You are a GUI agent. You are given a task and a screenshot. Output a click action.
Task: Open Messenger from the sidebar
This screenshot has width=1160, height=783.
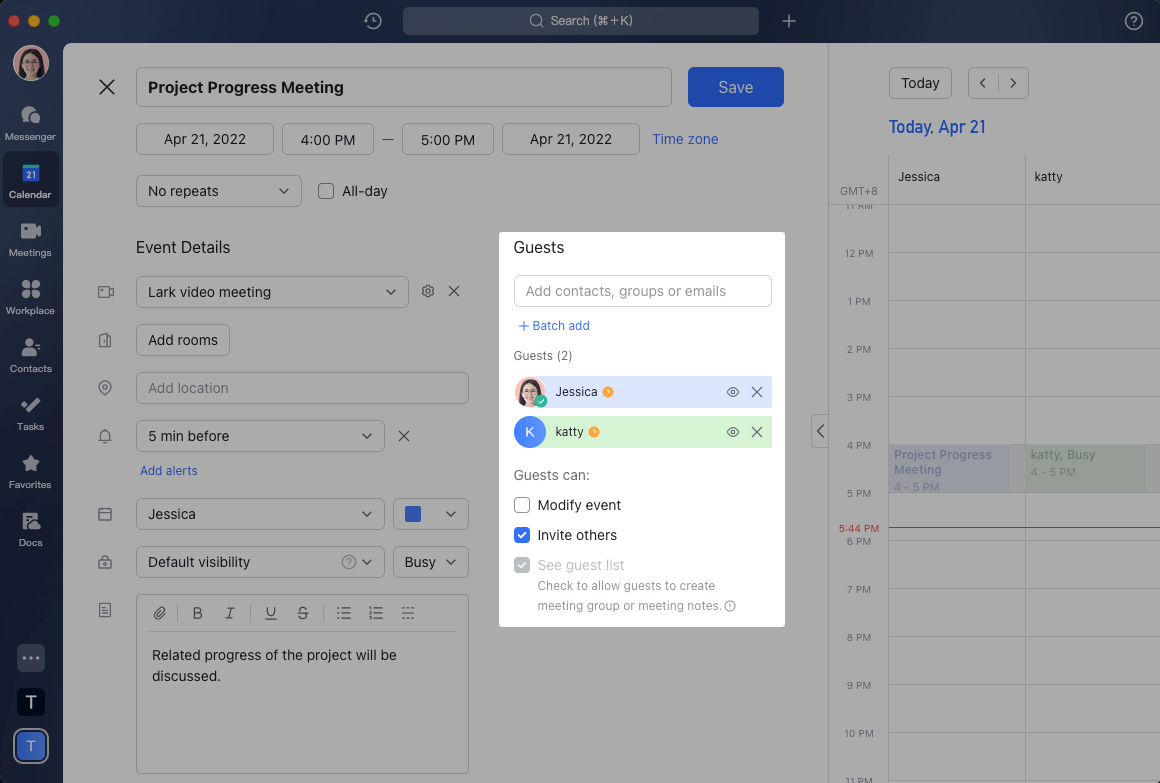click(30, 122)
